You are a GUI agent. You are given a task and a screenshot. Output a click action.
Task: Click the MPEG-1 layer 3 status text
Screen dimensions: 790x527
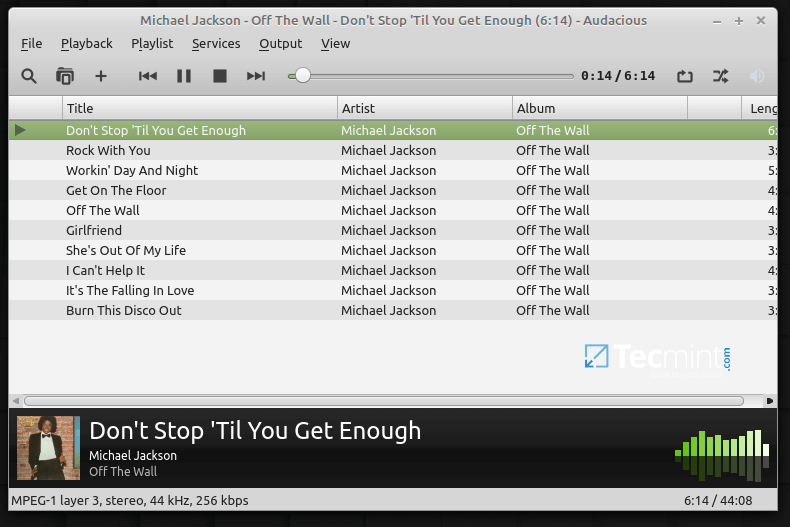pos(130,501)
